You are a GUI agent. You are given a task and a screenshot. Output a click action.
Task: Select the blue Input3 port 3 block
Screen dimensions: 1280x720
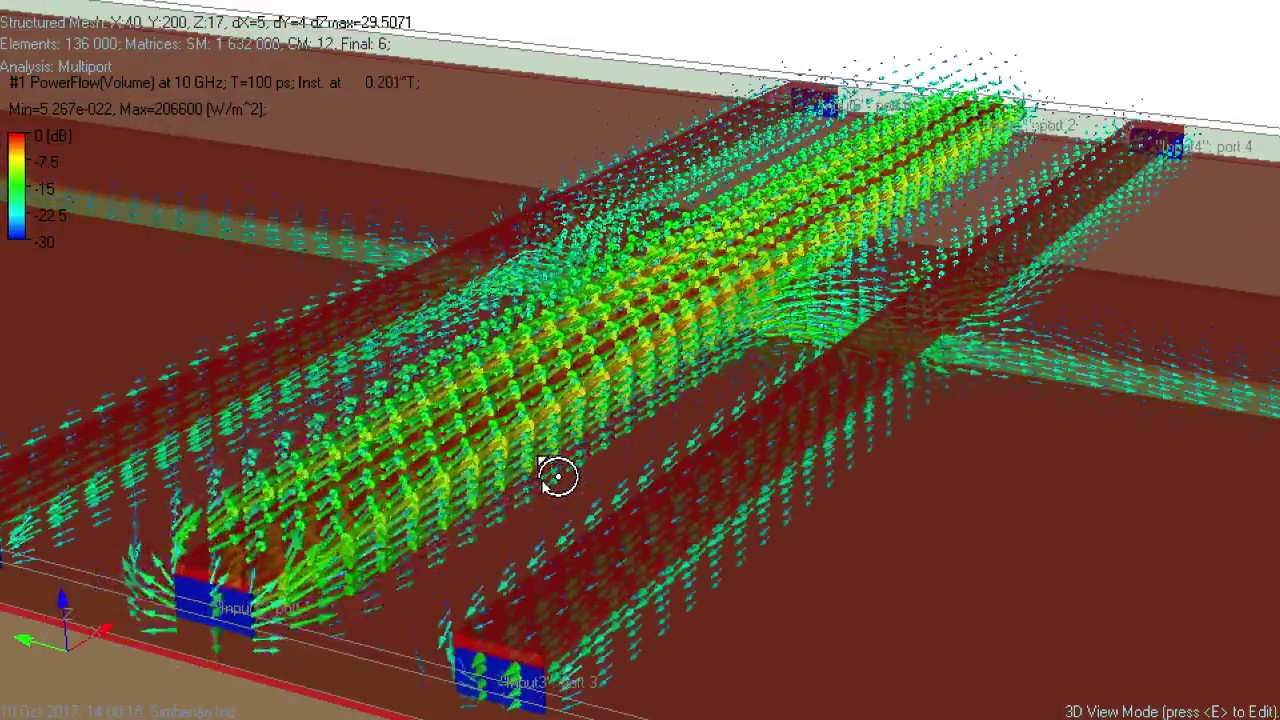pyautogui.click(x=498, y=677)
